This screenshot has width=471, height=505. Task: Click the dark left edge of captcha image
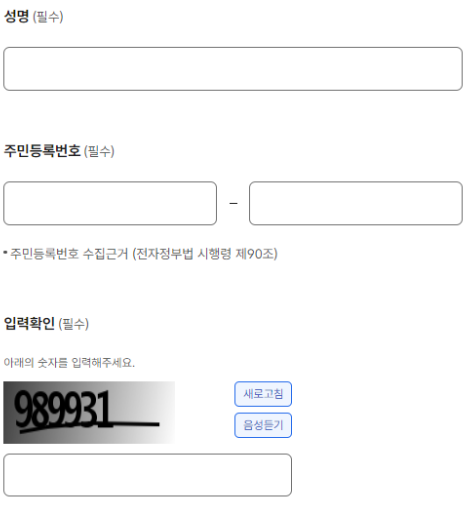[x=8, y=412]
